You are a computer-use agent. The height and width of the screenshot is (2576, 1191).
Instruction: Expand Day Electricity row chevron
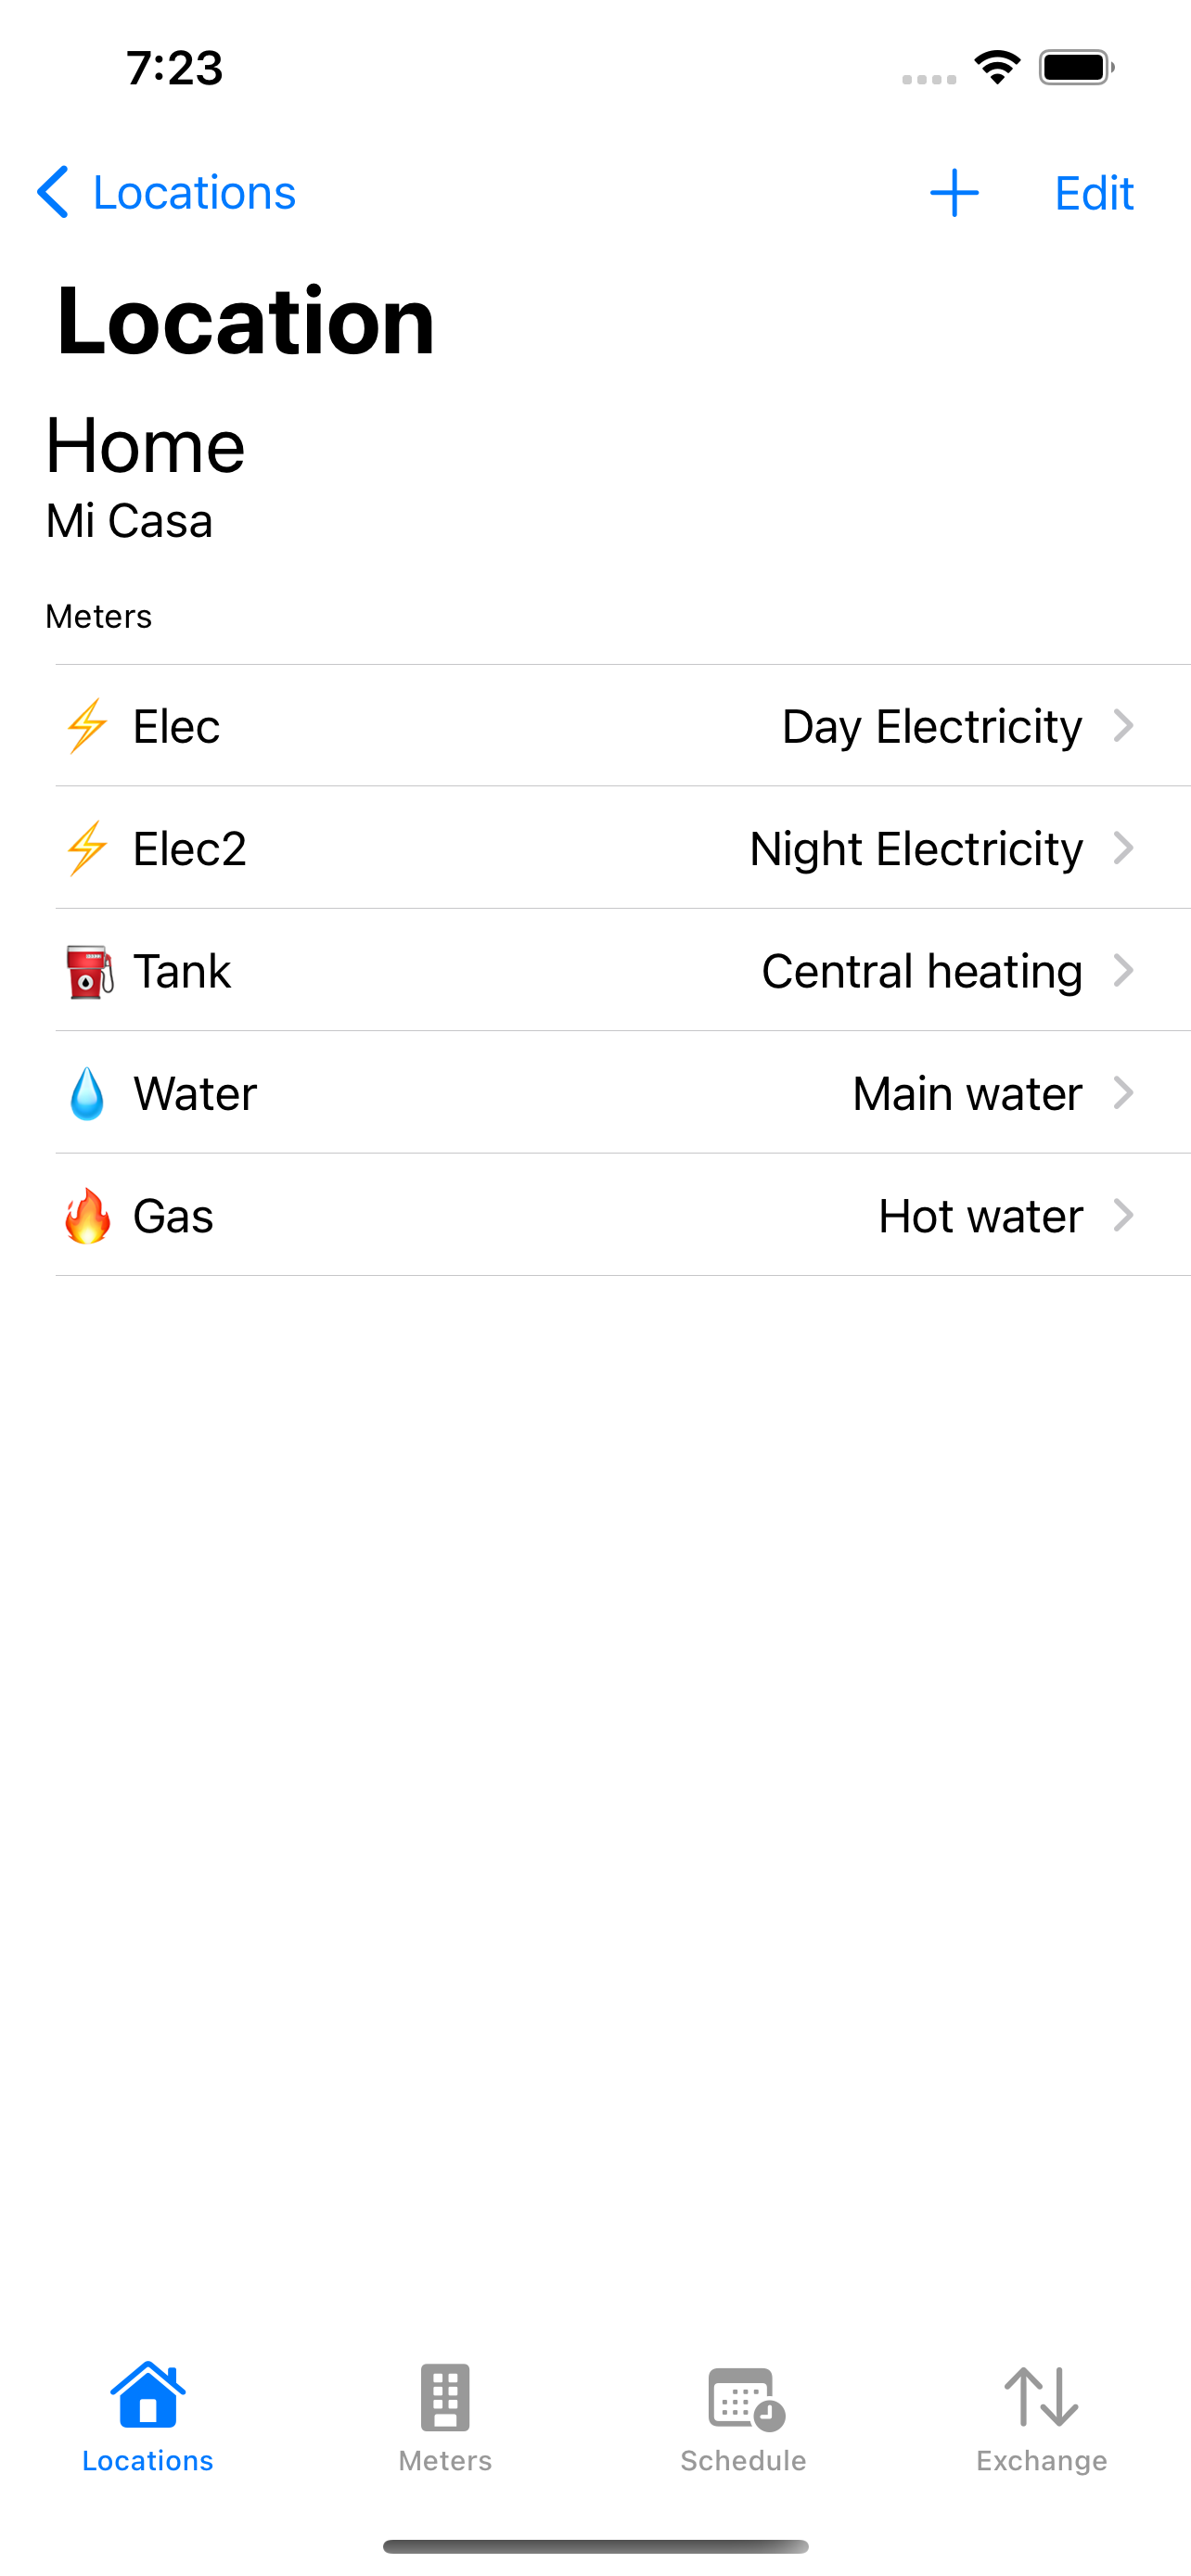(1123, 726)
